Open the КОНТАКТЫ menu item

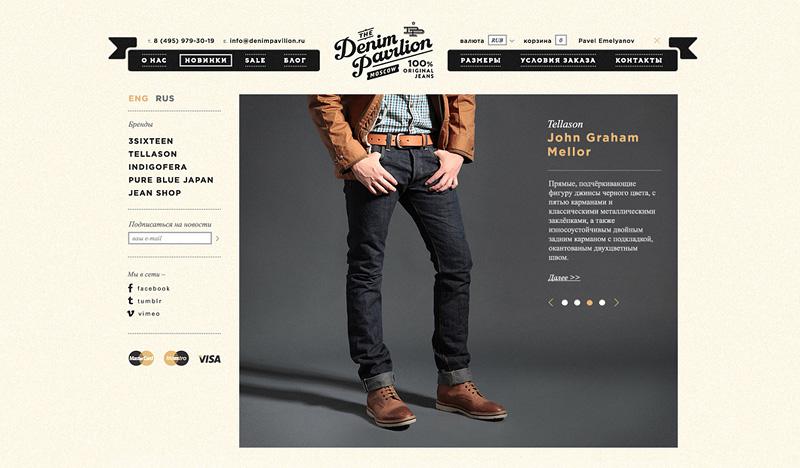click(639, 60)
